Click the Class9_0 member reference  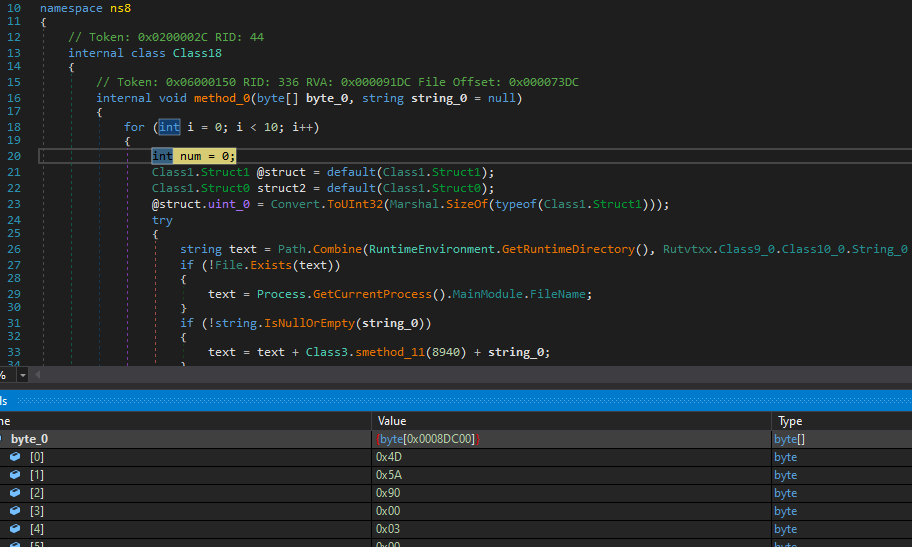tap(747, 249)
